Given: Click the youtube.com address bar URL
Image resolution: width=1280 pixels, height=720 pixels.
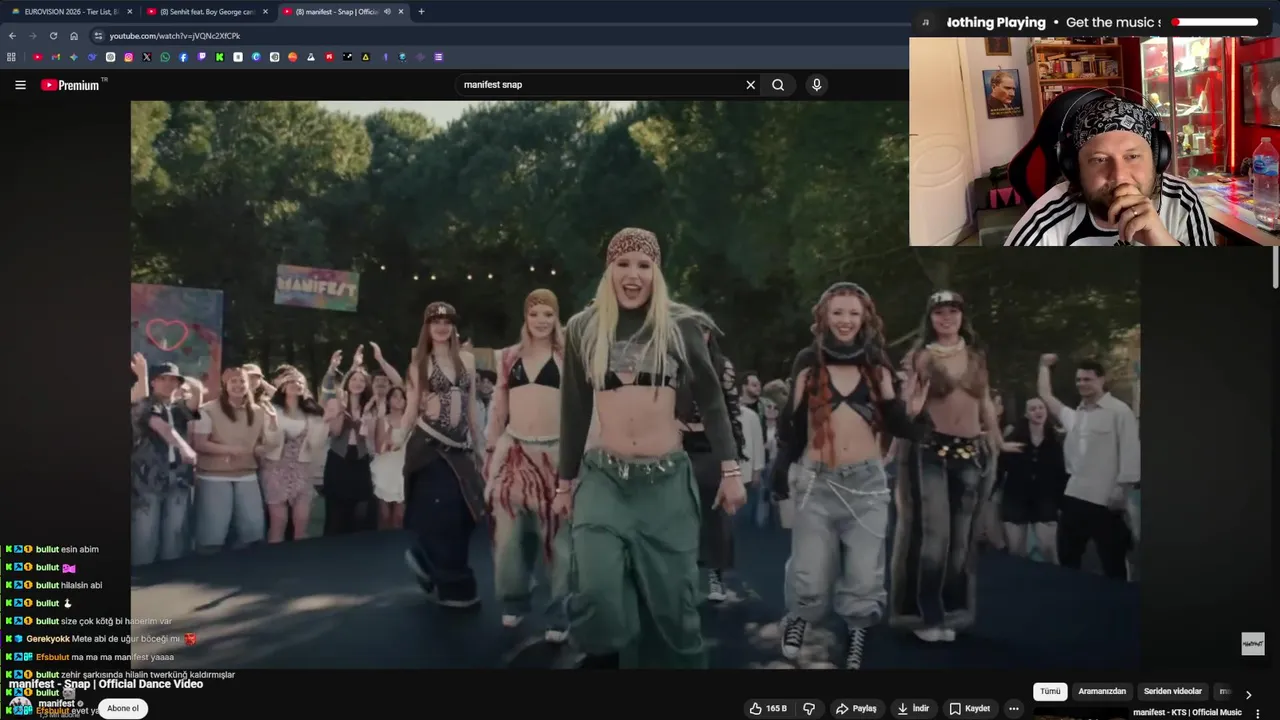Looking at the screenshot, I should (175, 36).
